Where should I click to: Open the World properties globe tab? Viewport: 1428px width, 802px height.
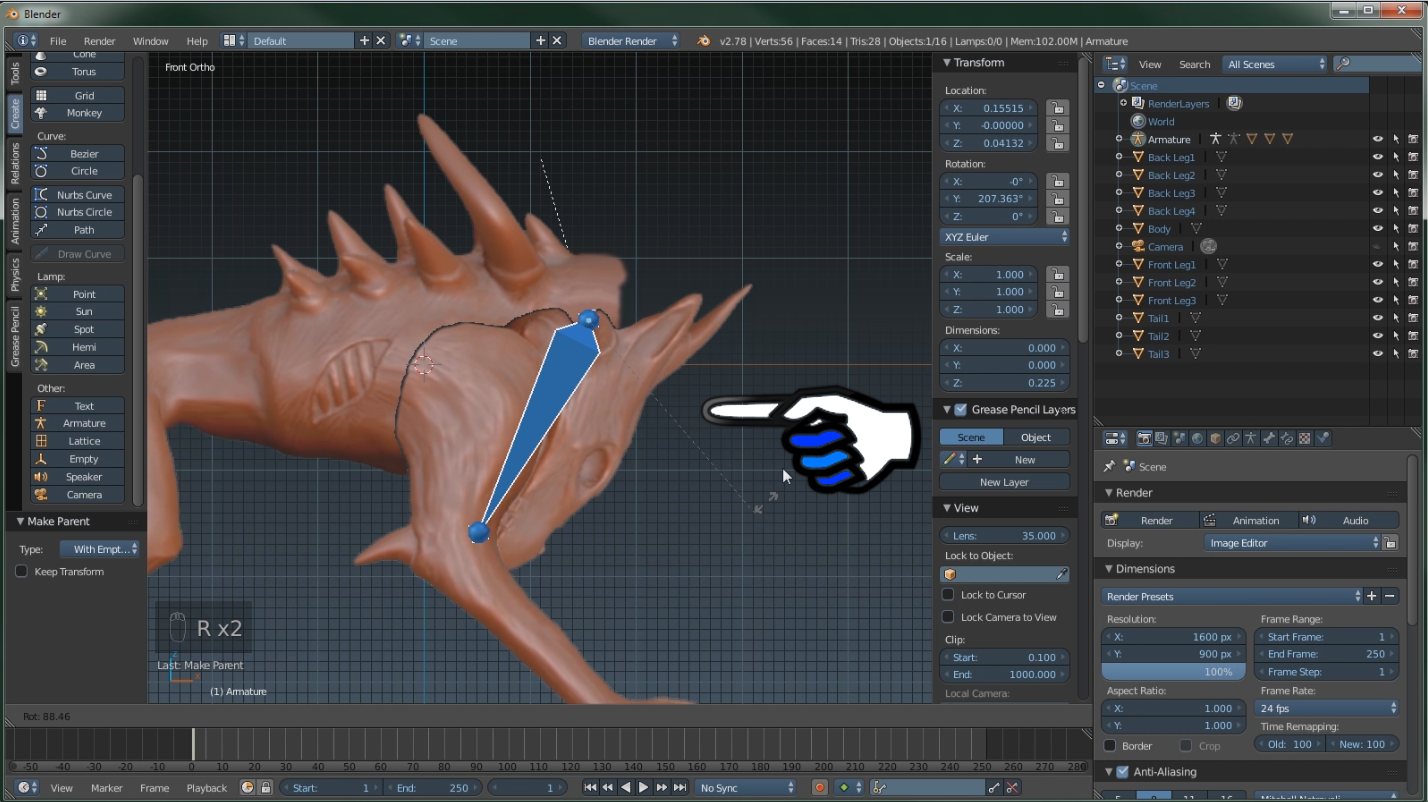pyautogui.click(x=1197, y=438)
